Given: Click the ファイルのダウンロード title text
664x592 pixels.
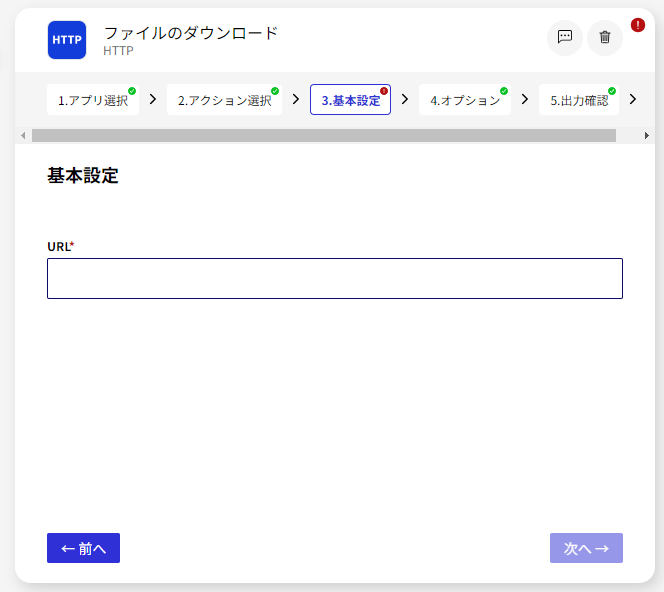Looking at the screenshot, I should click(x=191, y=33).
